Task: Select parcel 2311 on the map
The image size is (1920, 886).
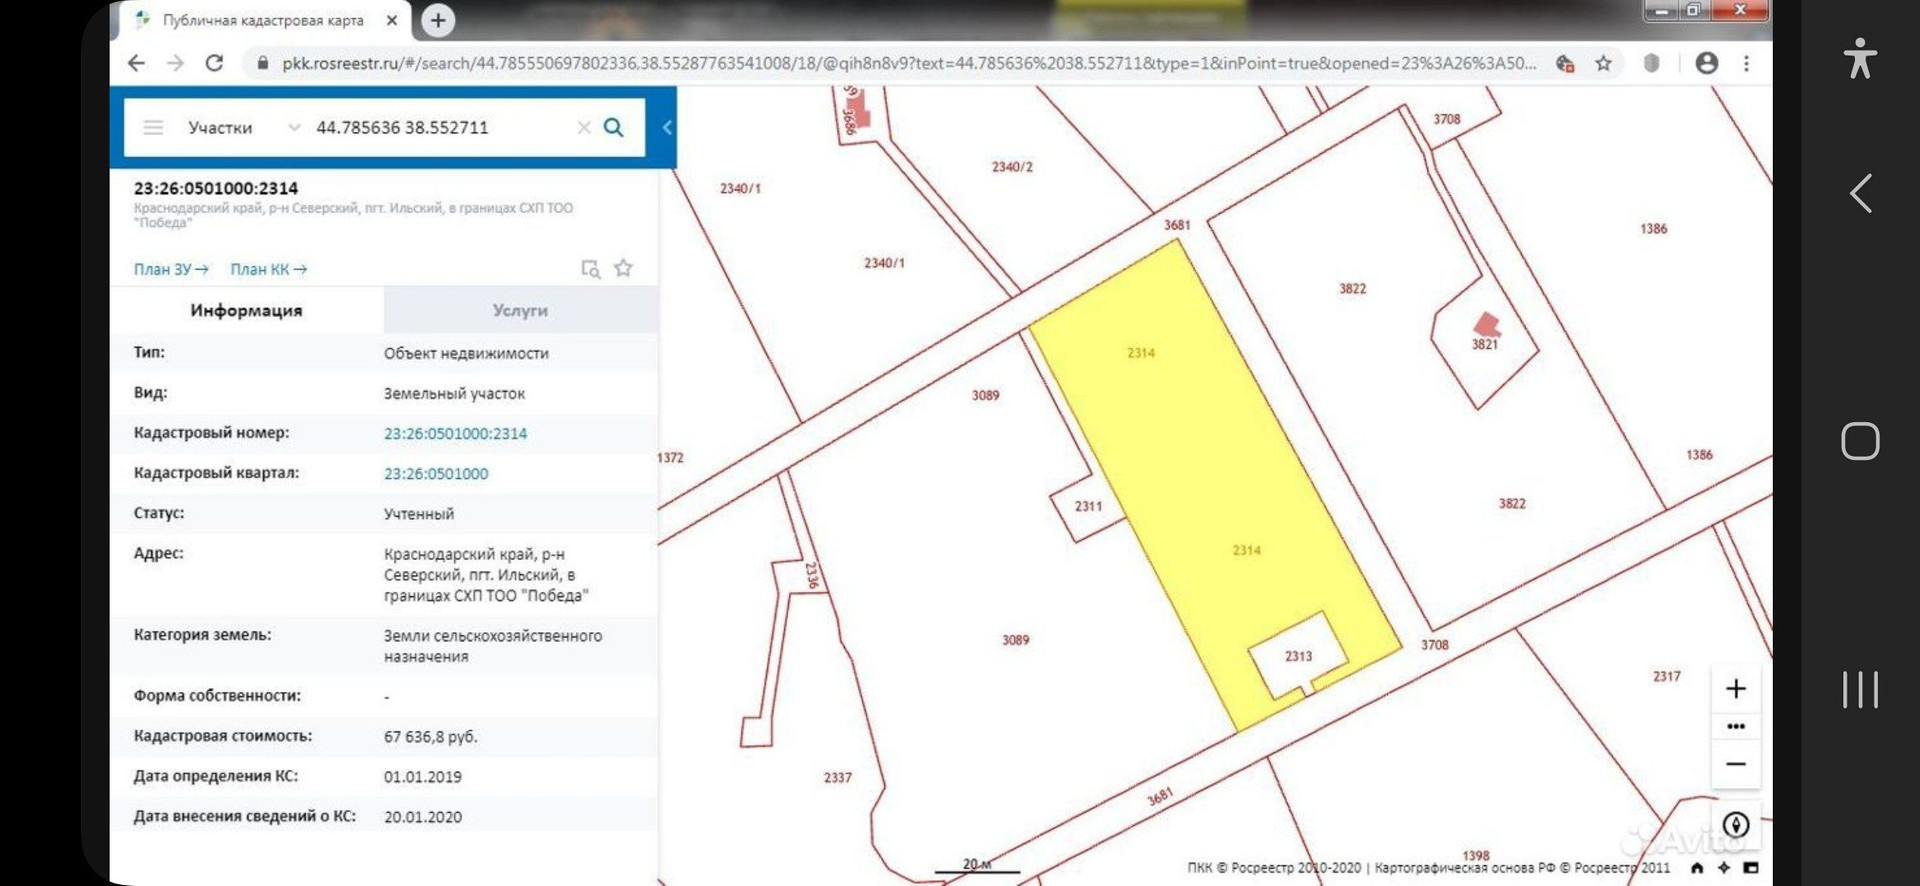Action: click(1089, 507)
